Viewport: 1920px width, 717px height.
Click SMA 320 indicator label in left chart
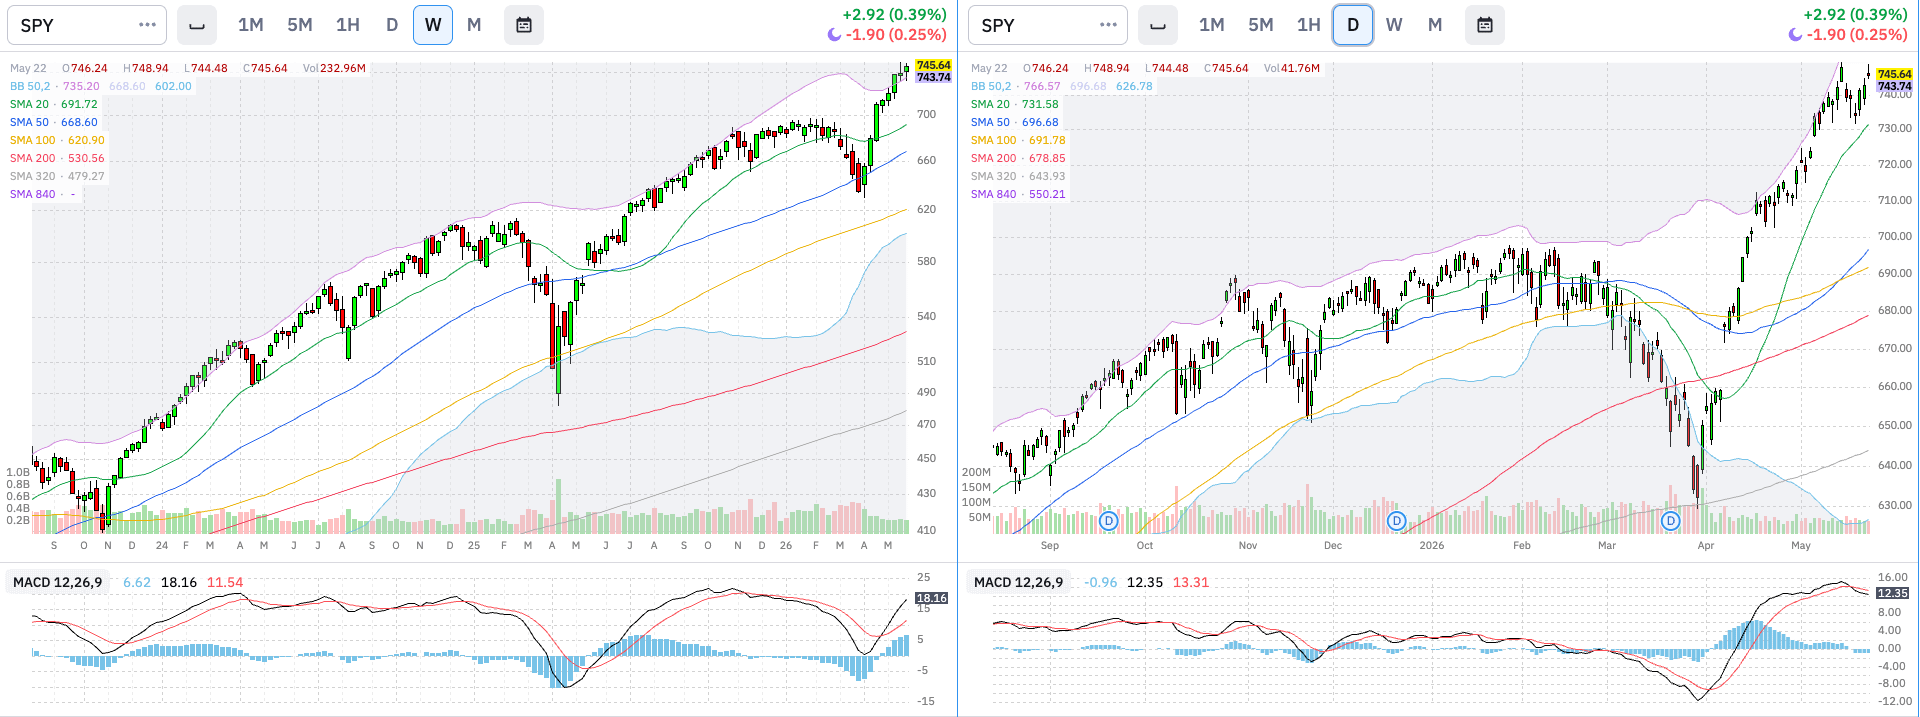click(33, 176)
